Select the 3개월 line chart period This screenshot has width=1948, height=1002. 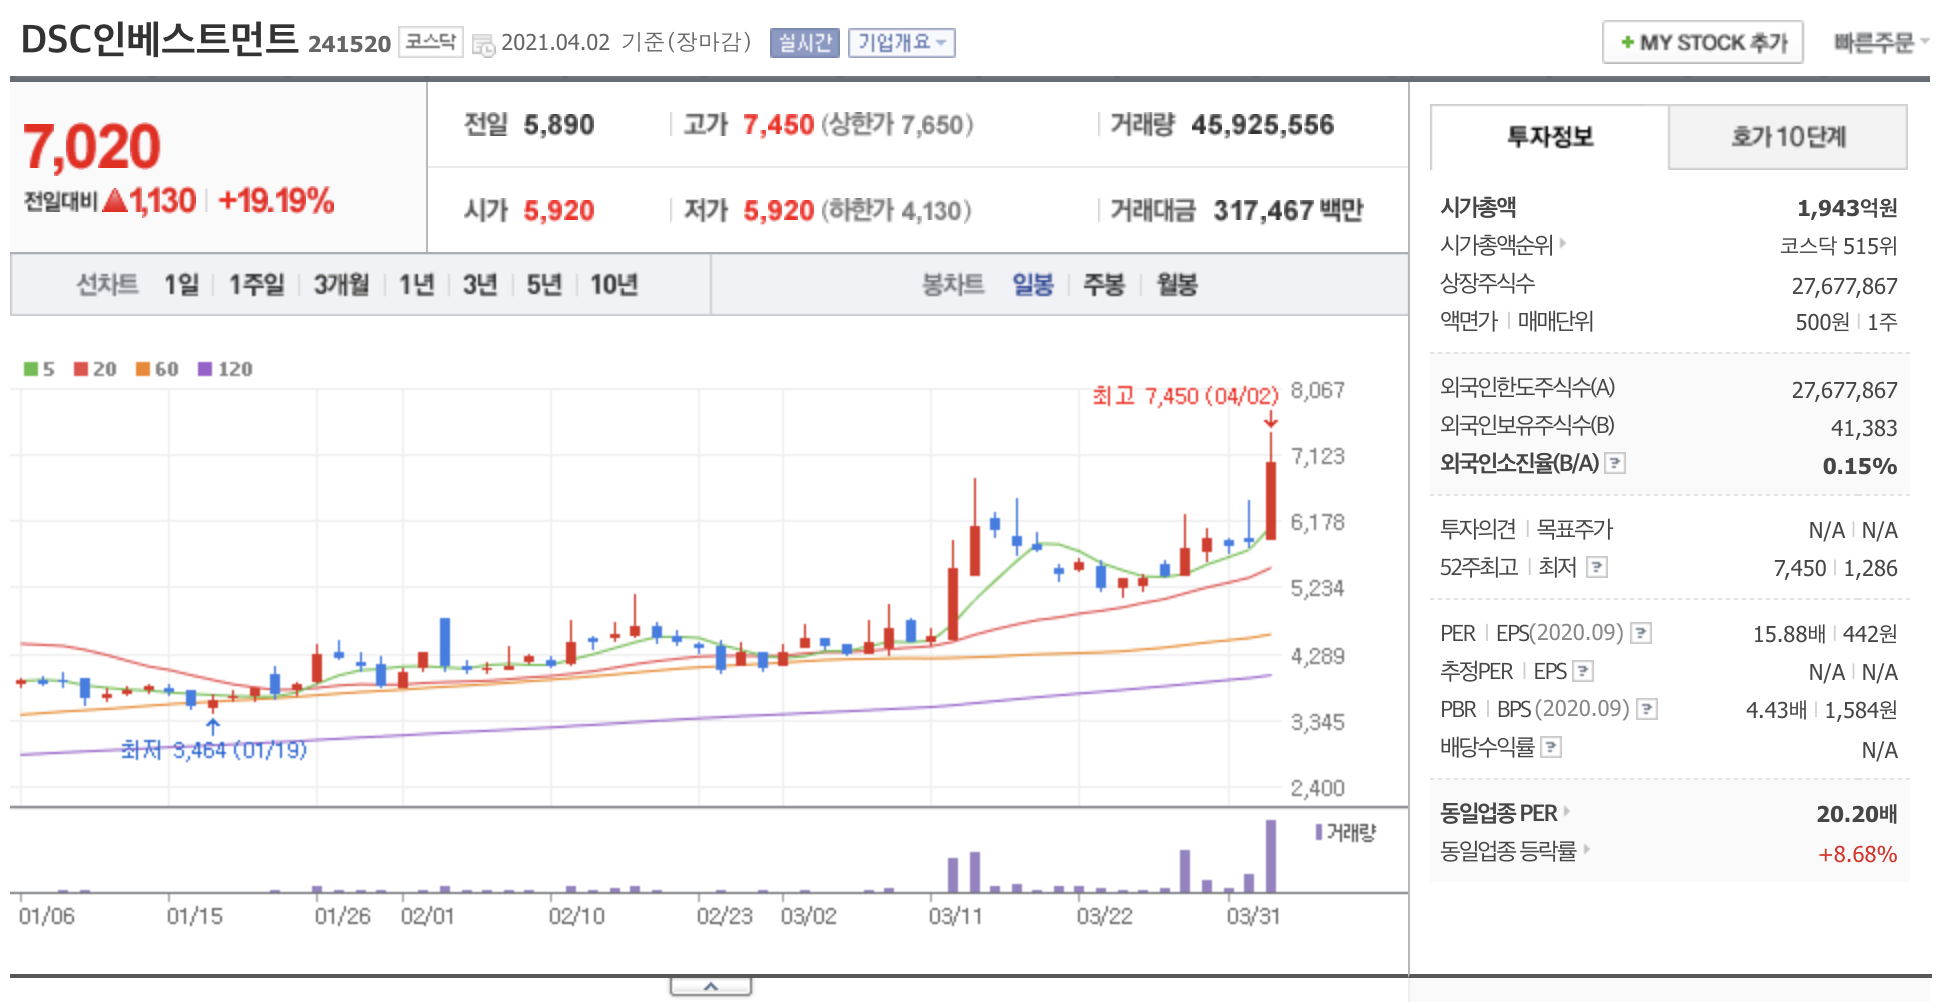pyautogui.click(x=342, y=285)
